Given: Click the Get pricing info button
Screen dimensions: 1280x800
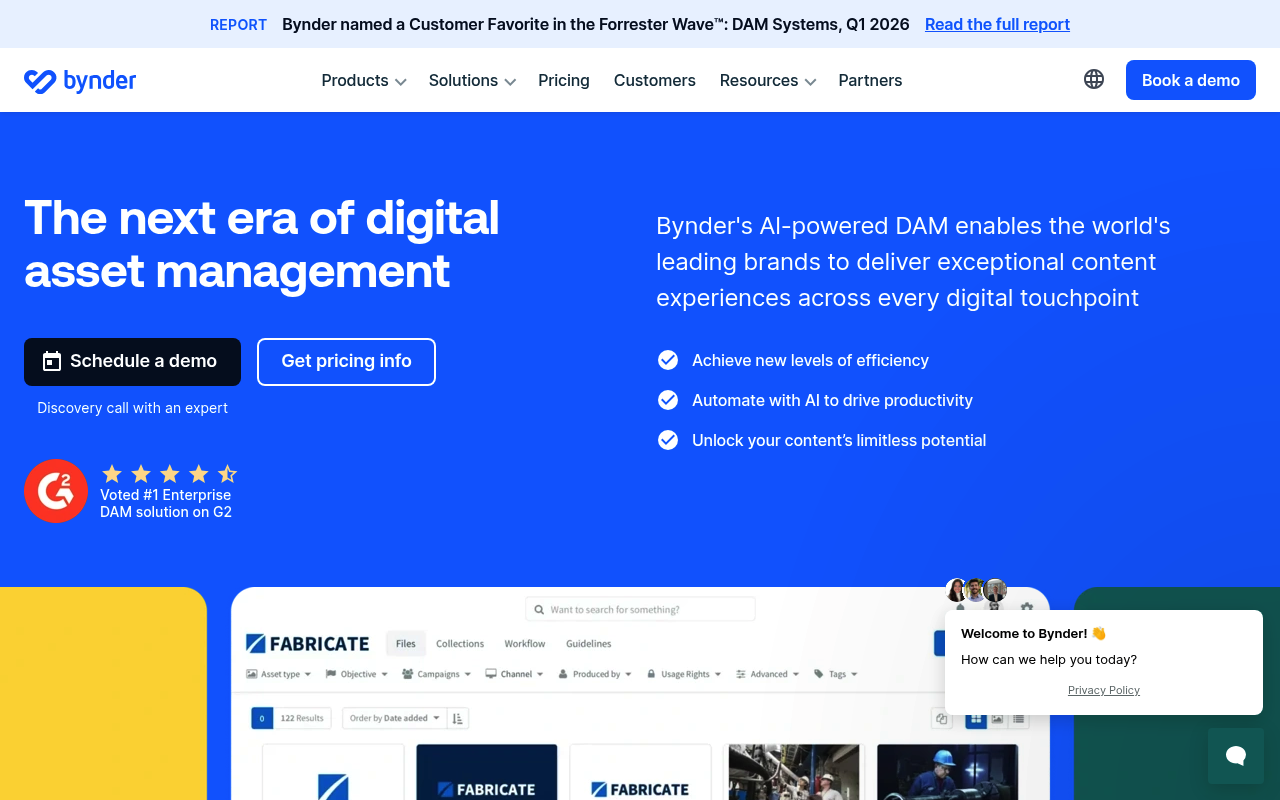Looking at the screenshot, I should coord(346,361).
